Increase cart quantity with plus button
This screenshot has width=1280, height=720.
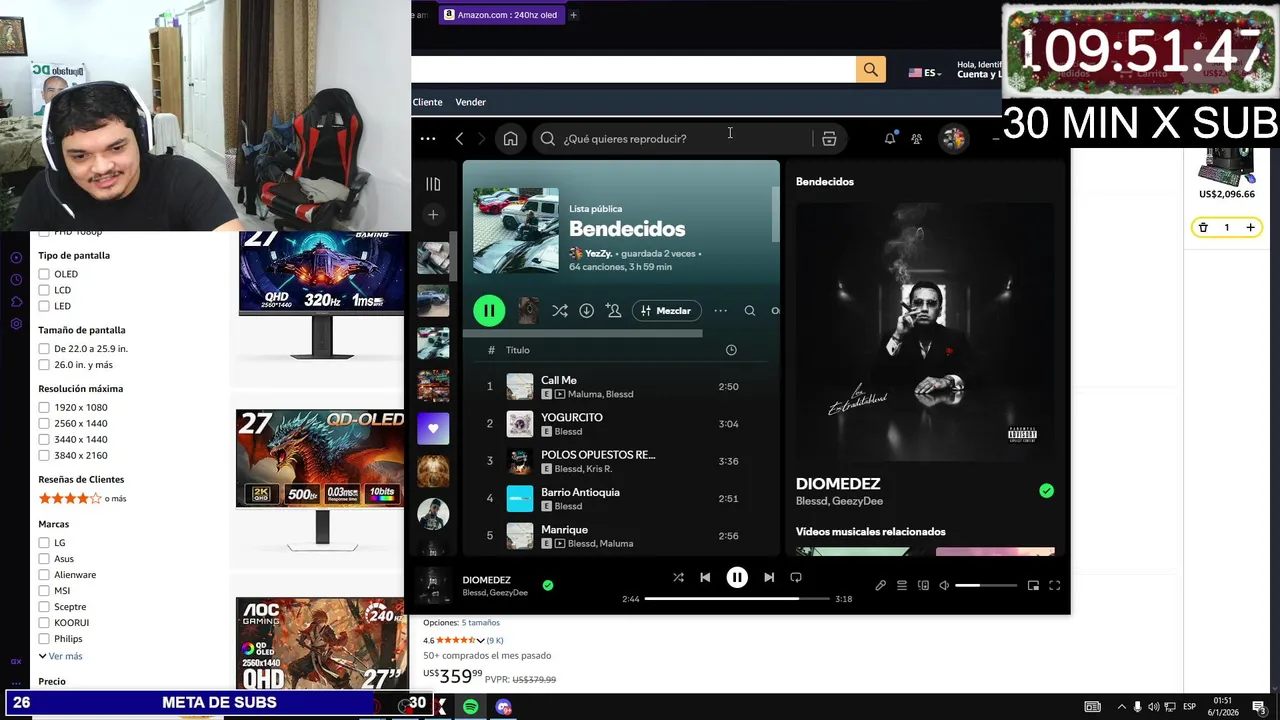click(1250, 228)
